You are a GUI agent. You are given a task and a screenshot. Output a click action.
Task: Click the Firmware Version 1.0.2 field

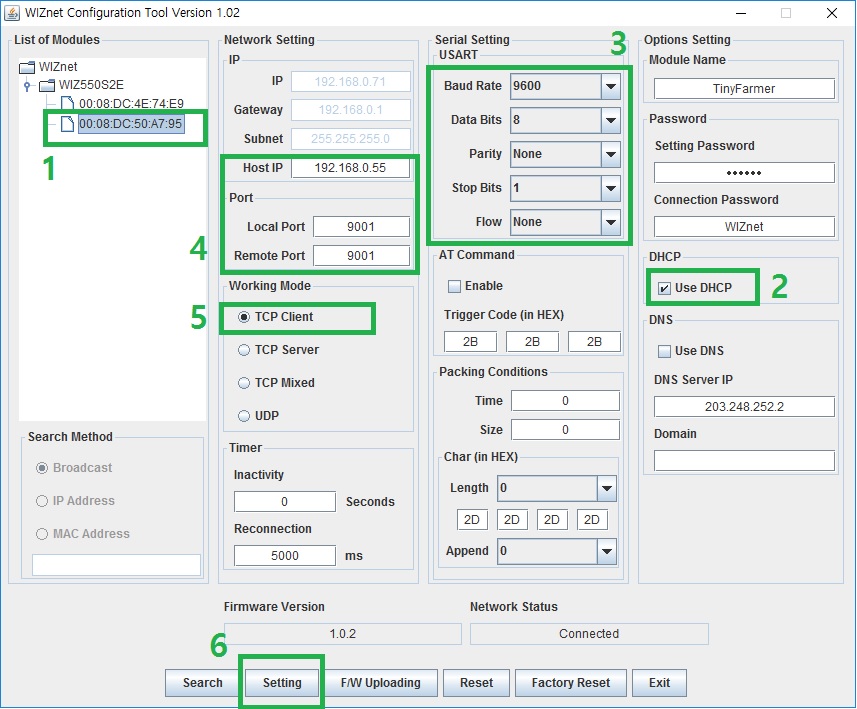343,634
